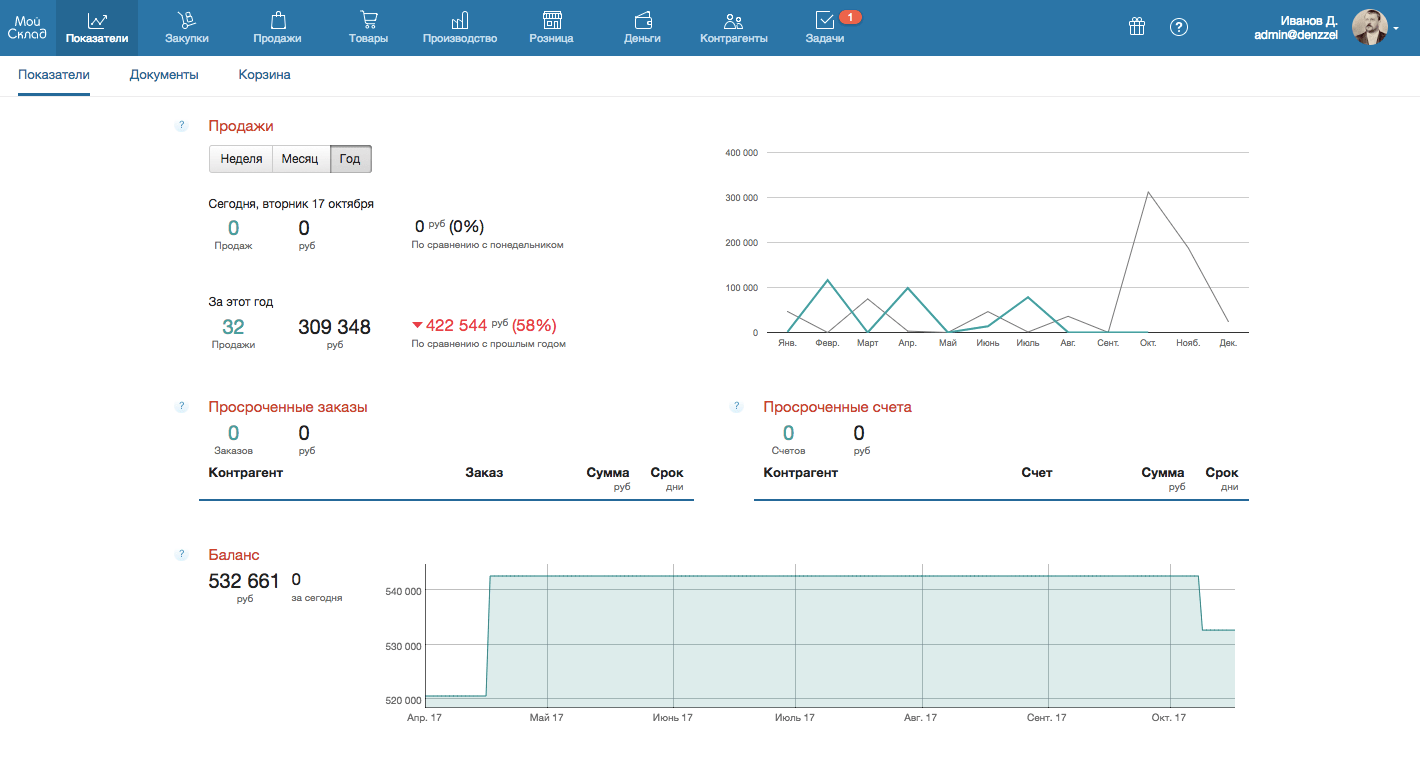Open help hint next to Просроченные счета
Image resolution: width=1420 pixels, height=766 pixels.
(x=737, y=406)
